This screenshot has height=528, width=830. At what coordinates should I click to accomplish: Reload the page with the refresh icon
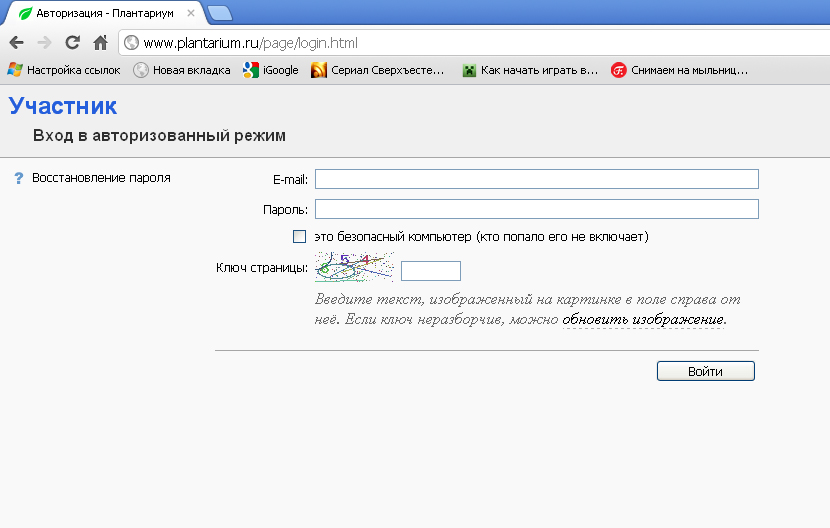(x=72, y=43)
